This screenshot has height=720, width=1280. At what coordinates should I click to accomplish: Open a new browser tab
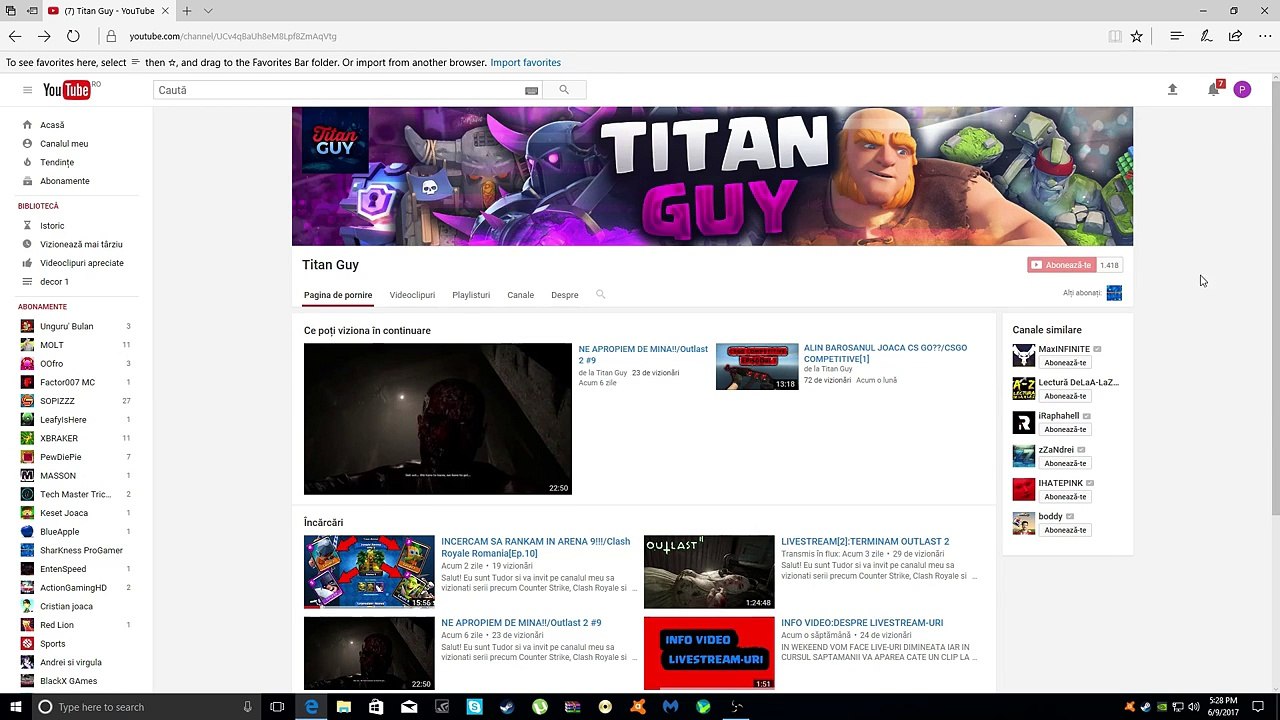186,11
